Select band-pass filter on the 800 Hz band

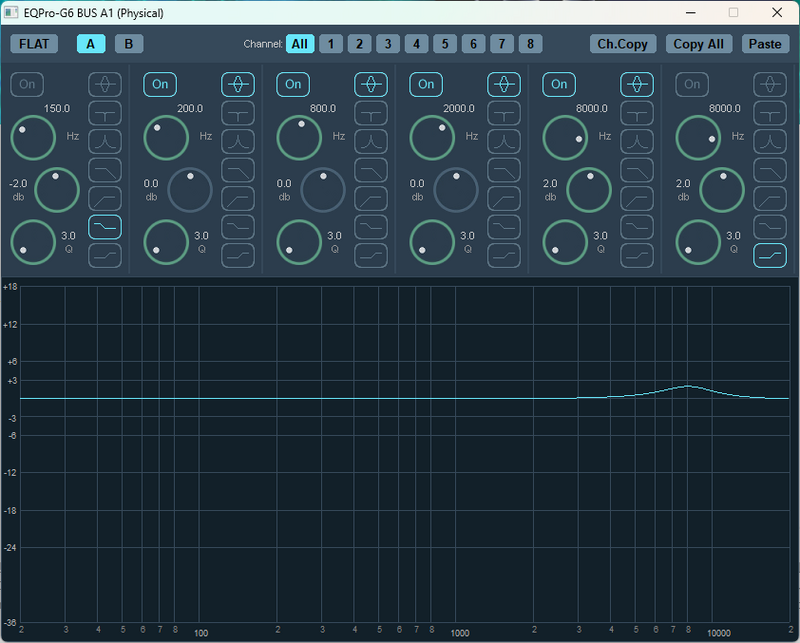[371, 142]
